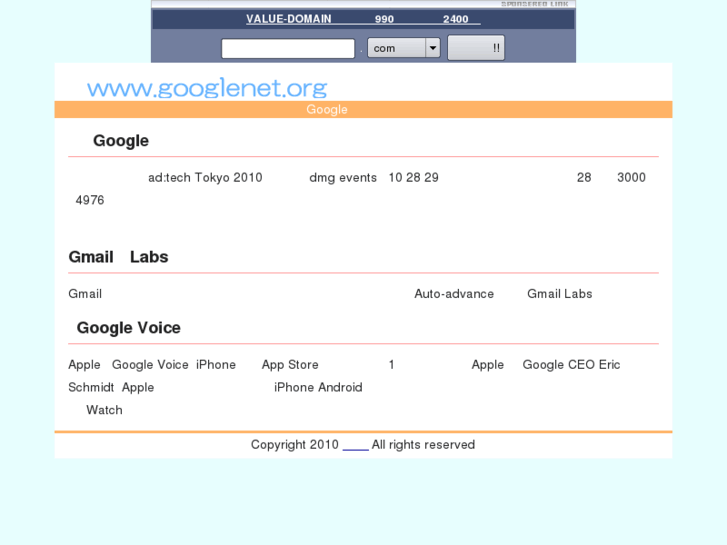Open the Gmail Labs article heading

tap(118, 257)
